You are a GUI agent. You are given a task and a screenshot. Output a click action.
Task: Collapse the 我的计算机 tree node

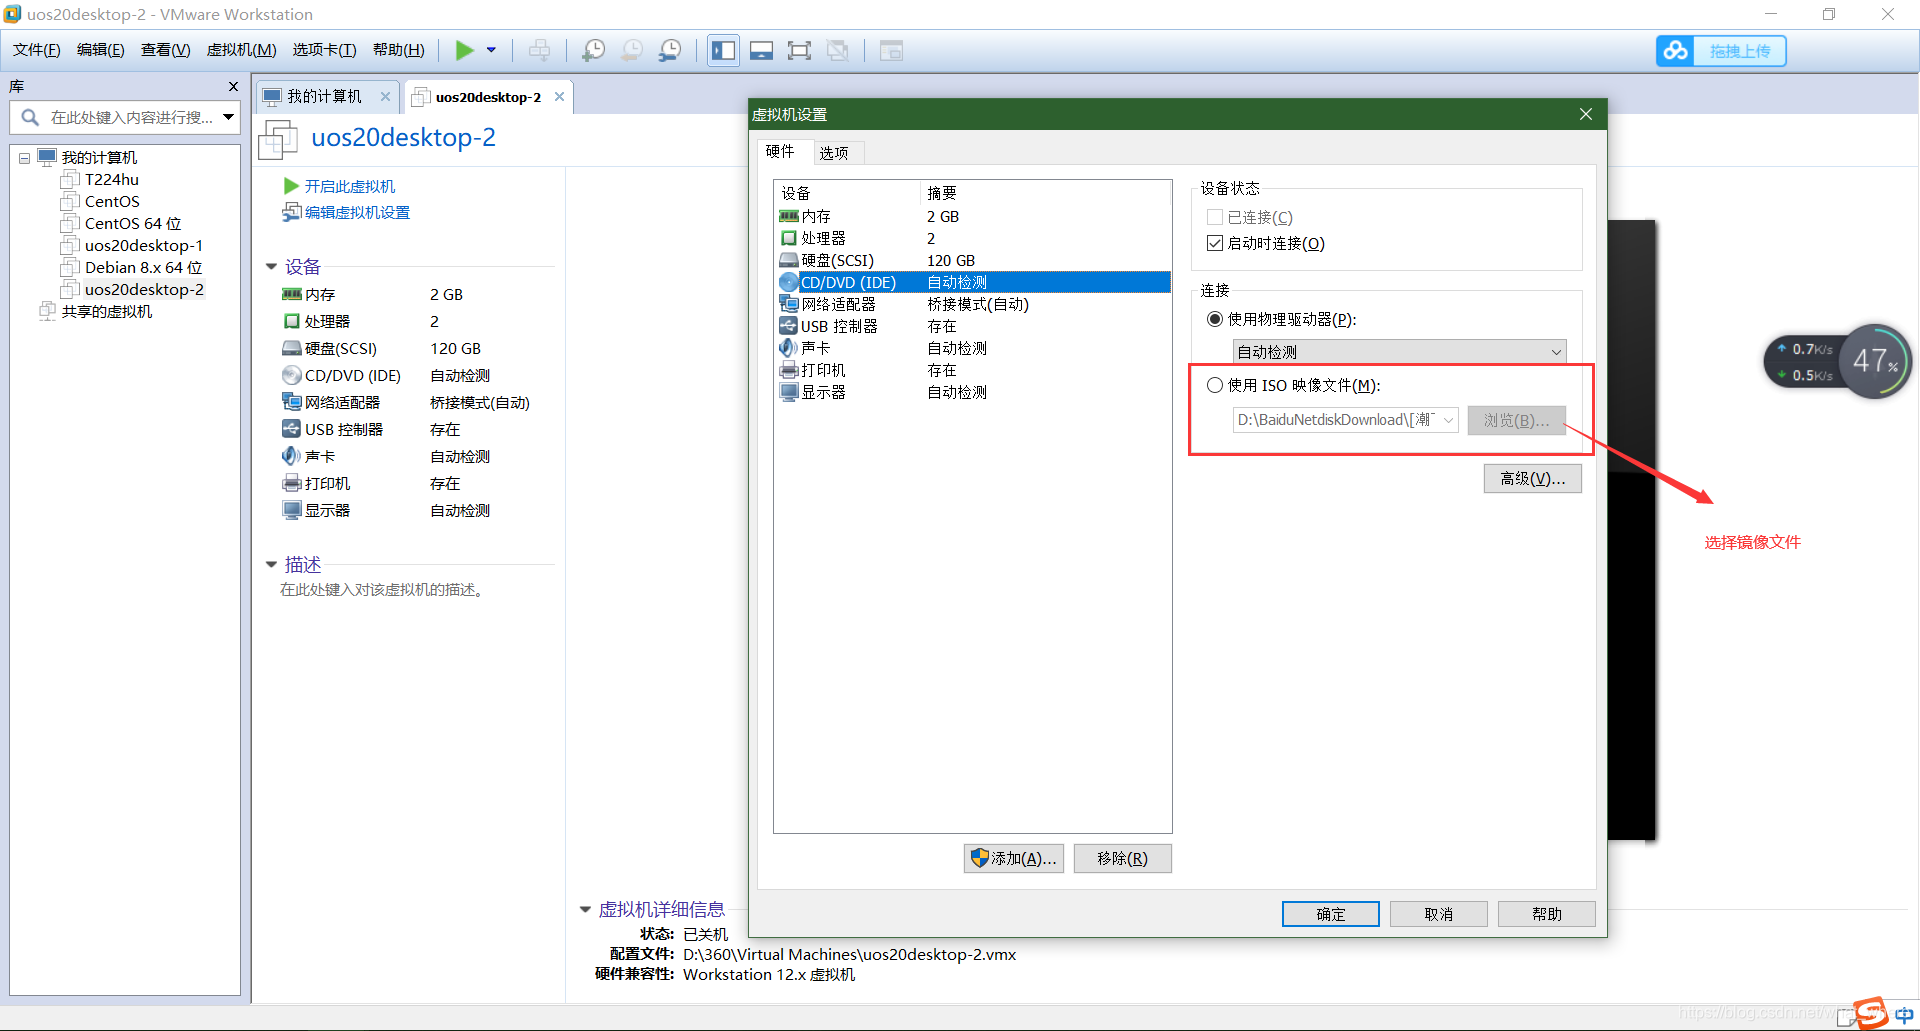(24, 158)
